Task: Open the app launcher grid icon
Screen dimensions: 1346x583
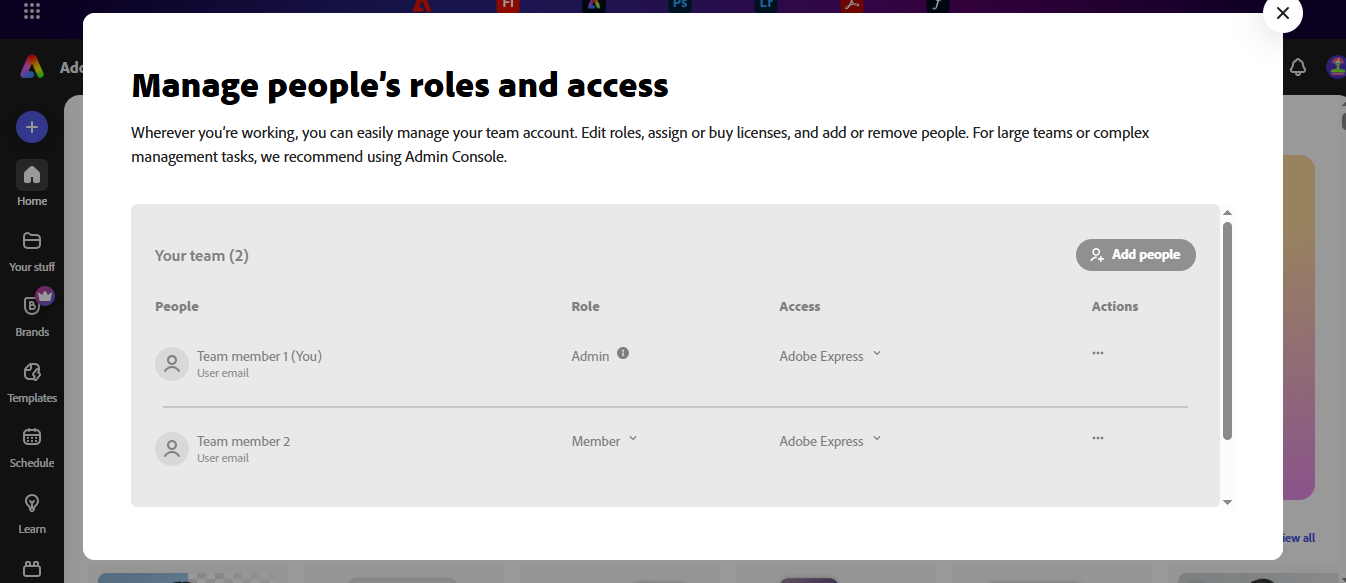Action: [31, 13]
